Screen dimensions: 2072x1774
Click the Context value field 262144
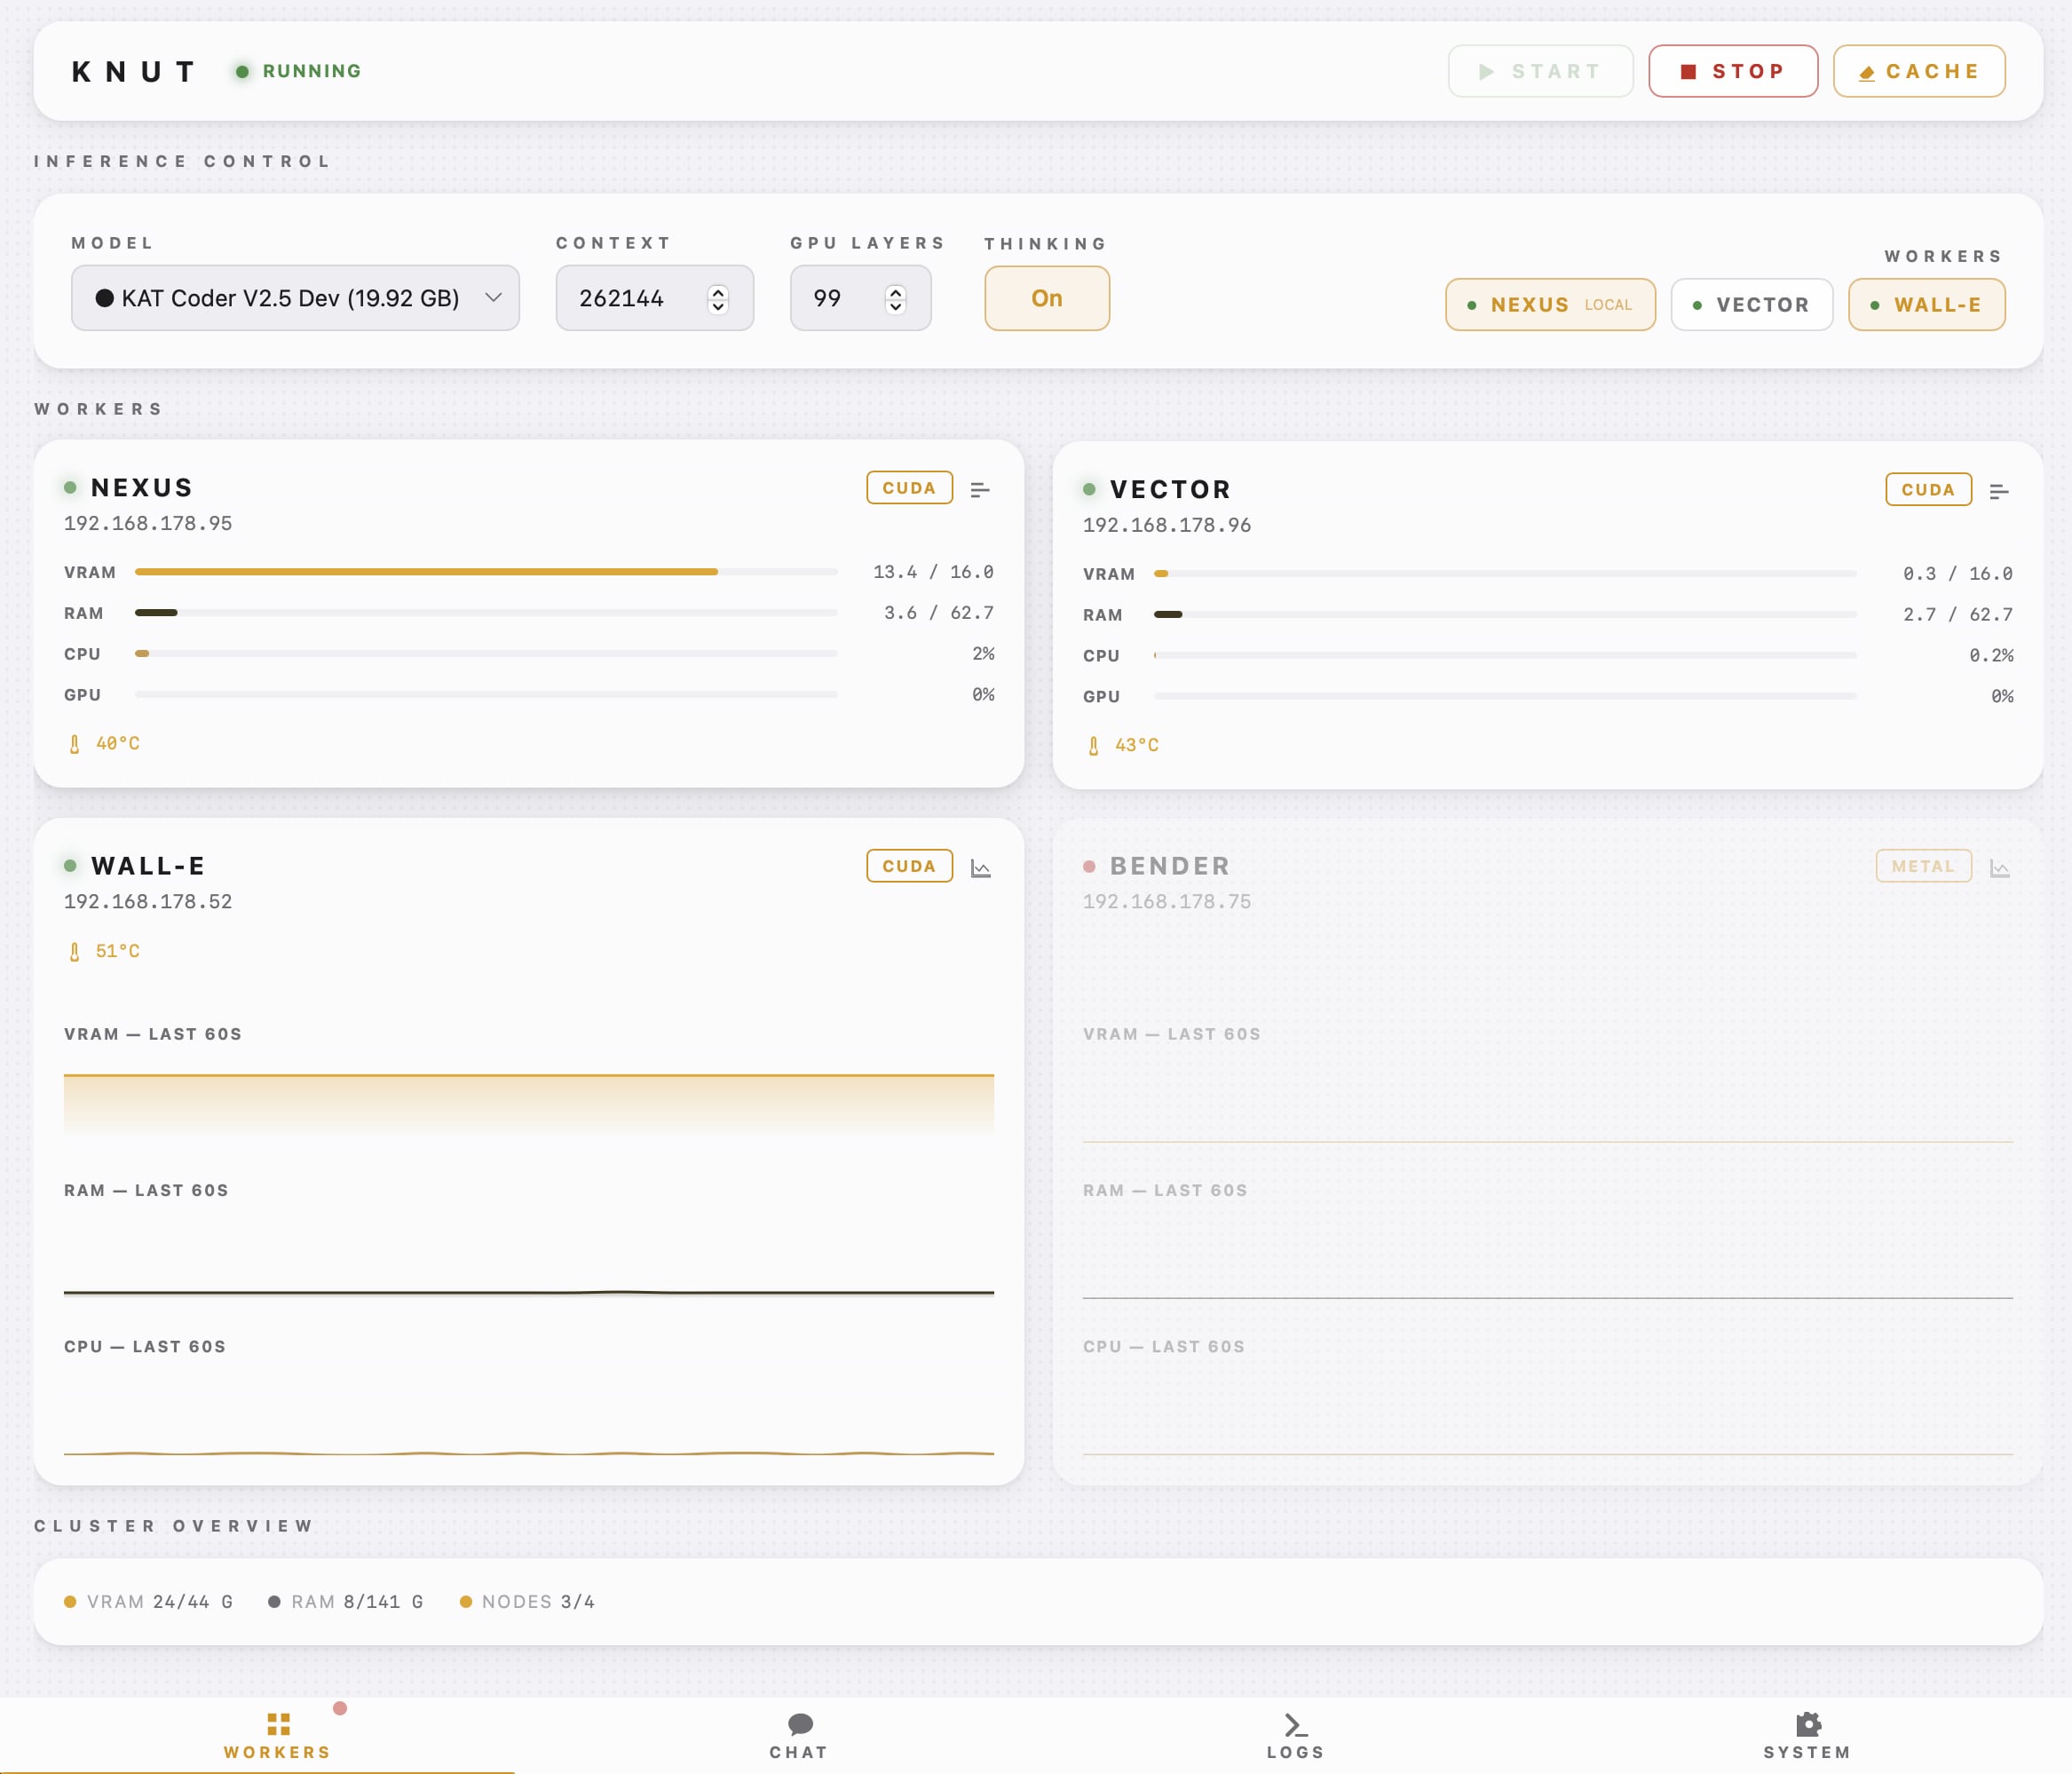coord(654,298)
